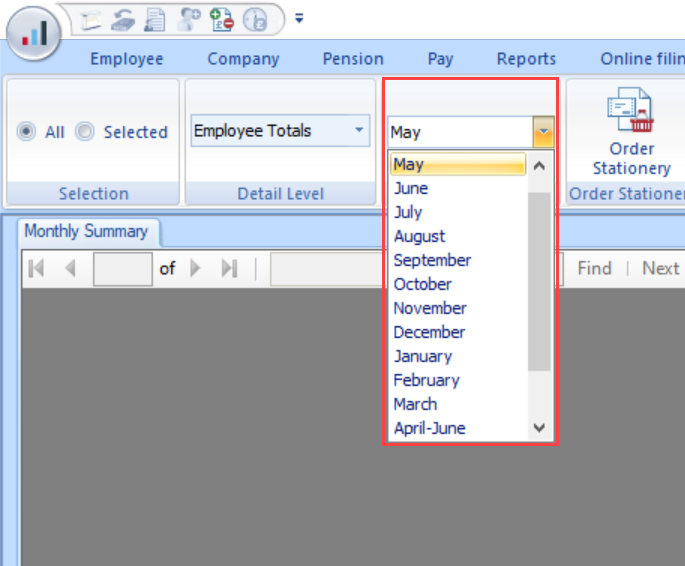The image size is (685, 566).
Task: Click the Order Stationery group label
Action: point(627,193)
